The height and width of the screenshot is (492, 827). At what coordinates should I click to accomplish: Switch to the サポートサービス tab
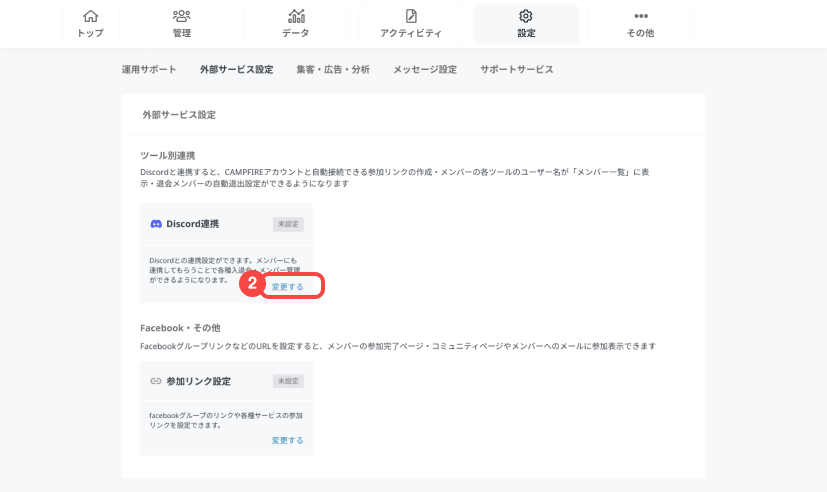(x=516, y=70)
